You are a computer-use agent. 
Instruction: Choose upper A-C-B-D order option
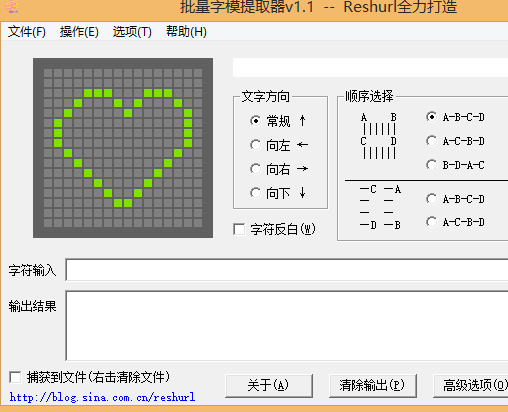point(431,141)
